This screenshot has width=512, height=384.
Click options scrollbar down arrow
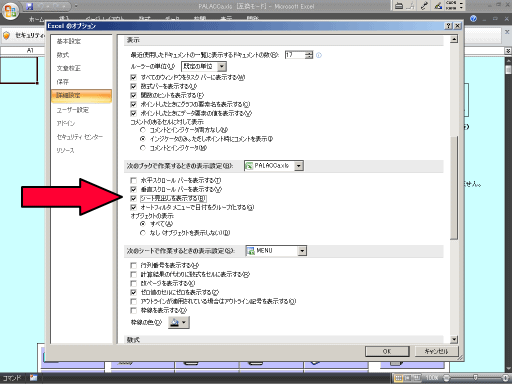point(454,340)
